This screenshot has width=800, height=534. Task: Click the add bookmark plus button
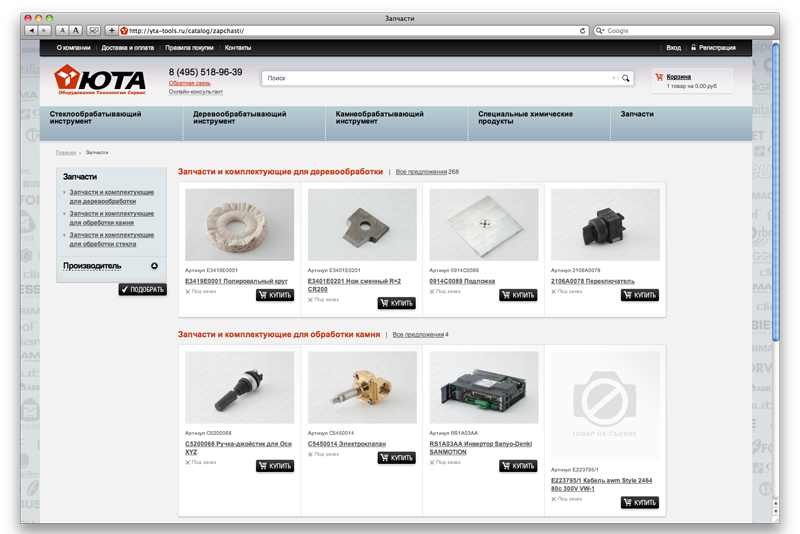click(x=111, y=31)
